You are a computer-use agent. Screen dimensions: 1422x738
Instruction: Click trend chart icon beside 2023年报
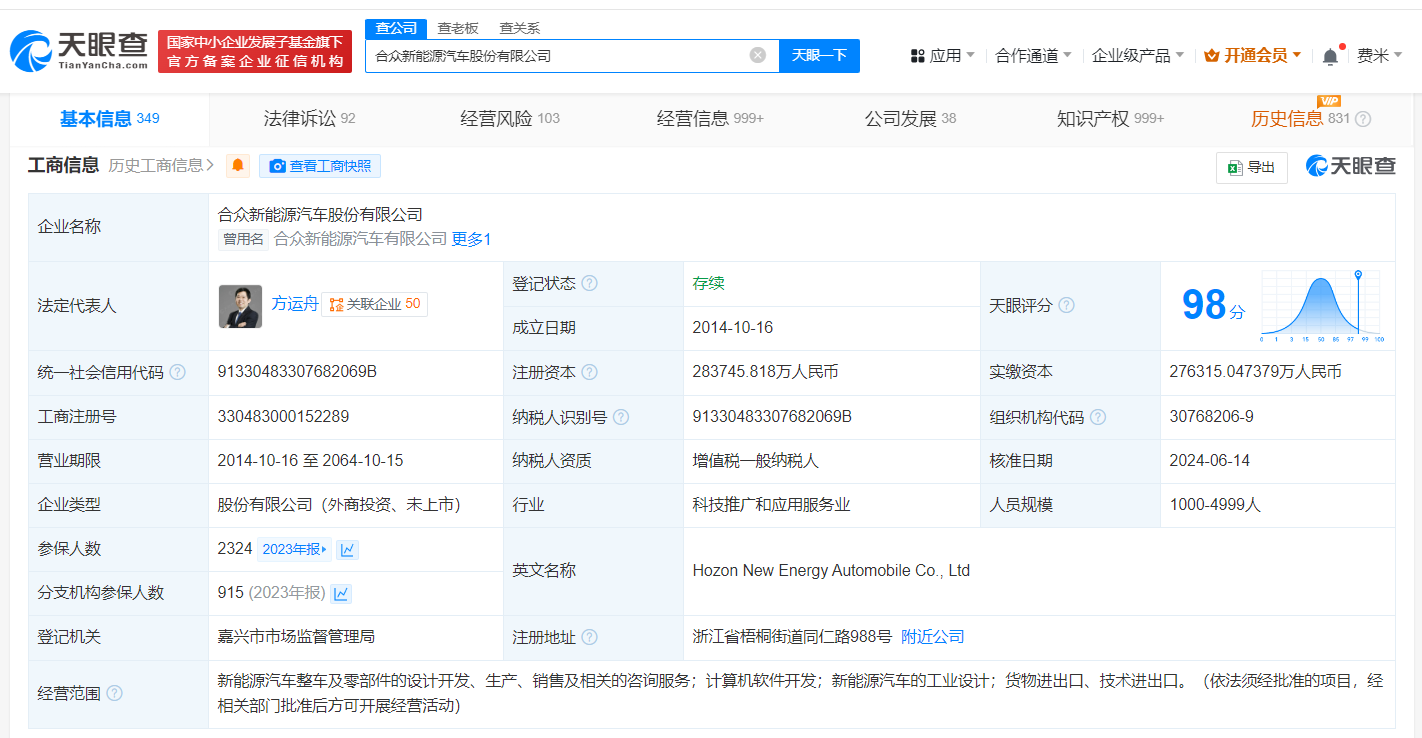coord(347,549)
